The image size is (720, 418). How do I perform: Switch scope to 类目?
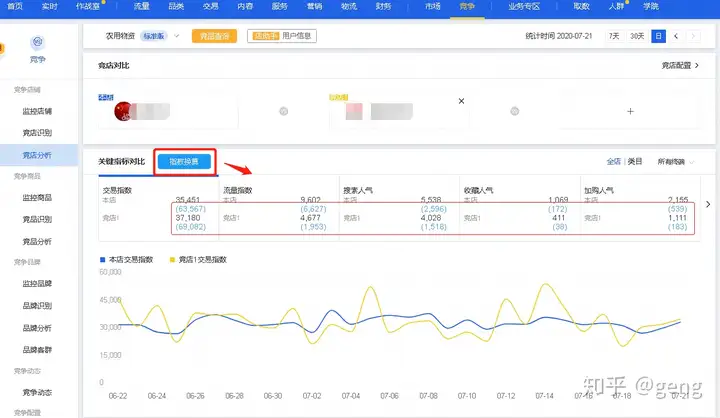(x=635, y=161)
